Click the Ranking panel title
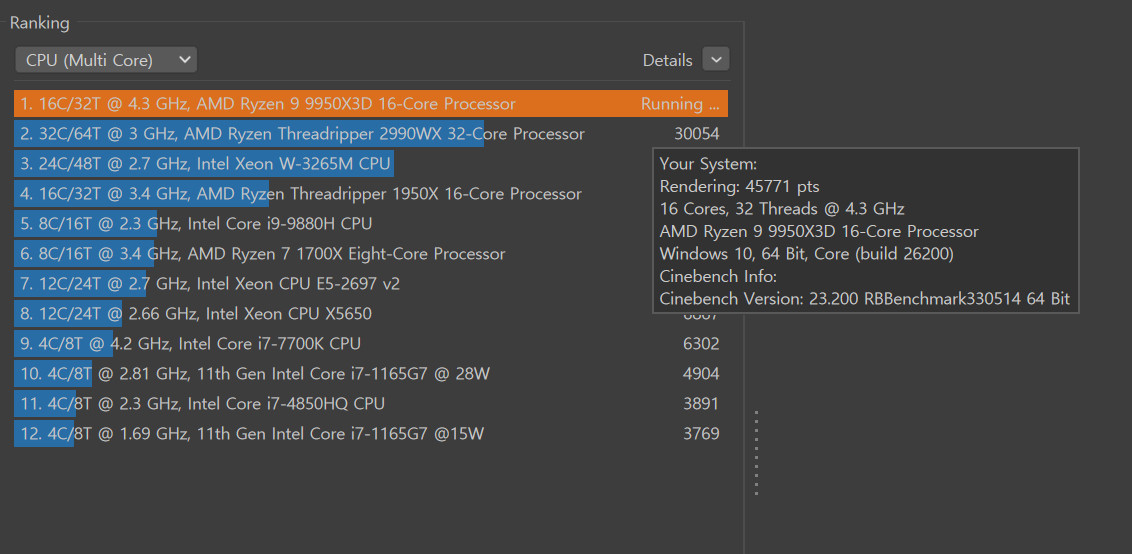 click(40, 23)
